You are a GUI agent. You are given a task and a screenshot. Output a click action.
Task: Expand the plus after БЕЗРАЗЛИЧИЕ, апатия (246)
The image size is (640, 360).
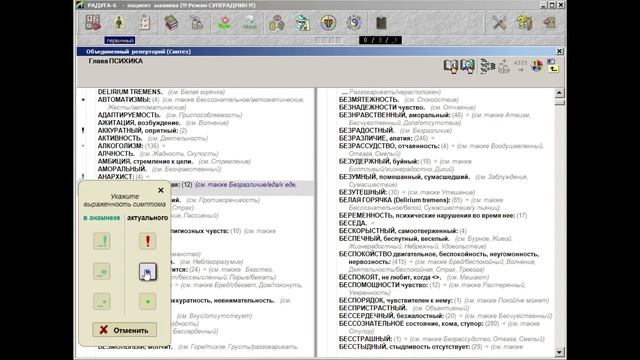pos(433,138)
